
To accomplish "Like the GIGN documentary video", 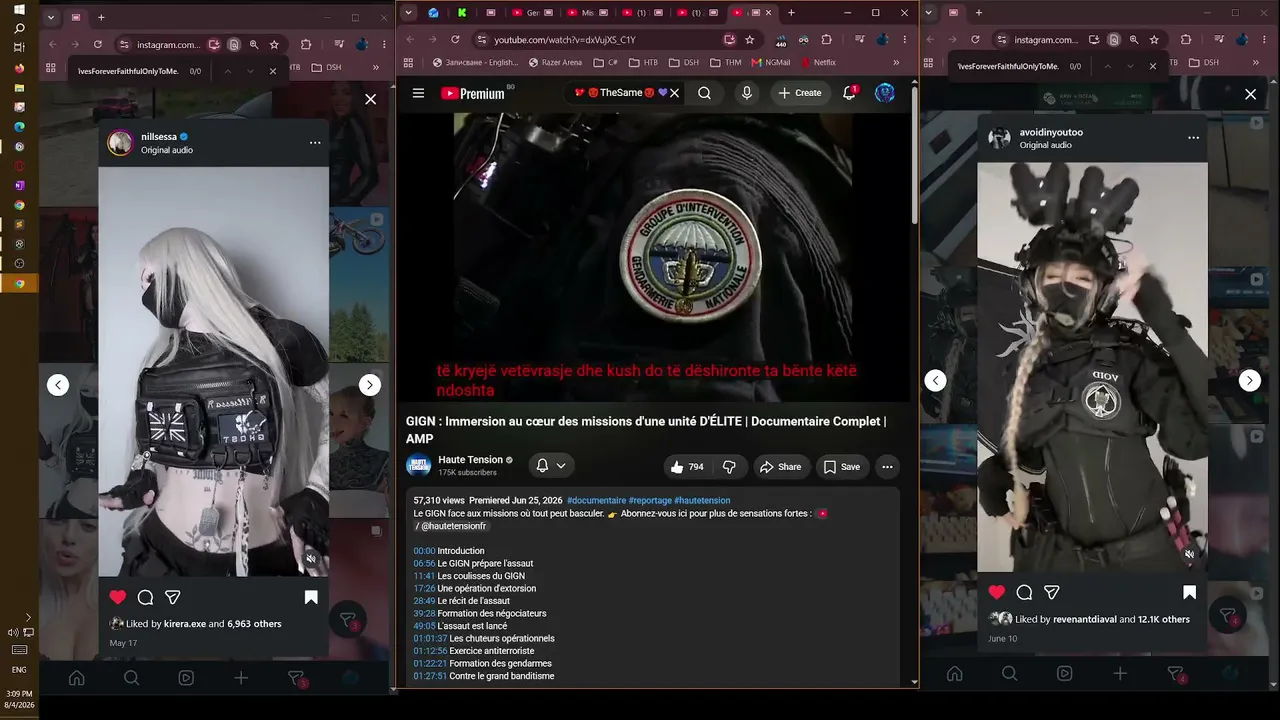I will 687,467.
